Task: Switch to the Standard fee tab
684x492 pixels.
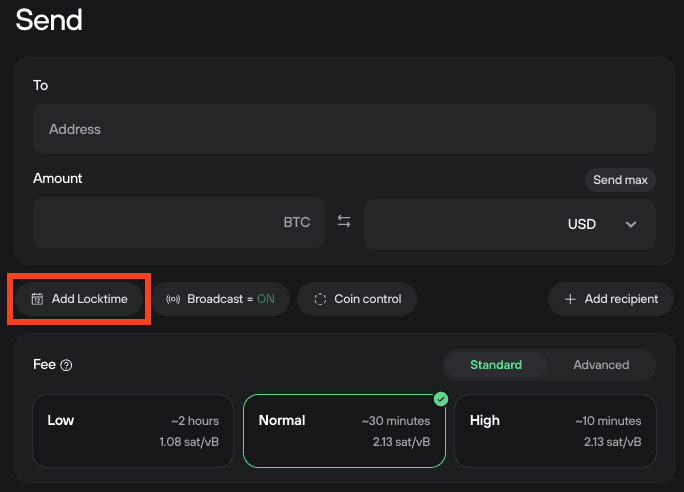Action: coord(496,365)
